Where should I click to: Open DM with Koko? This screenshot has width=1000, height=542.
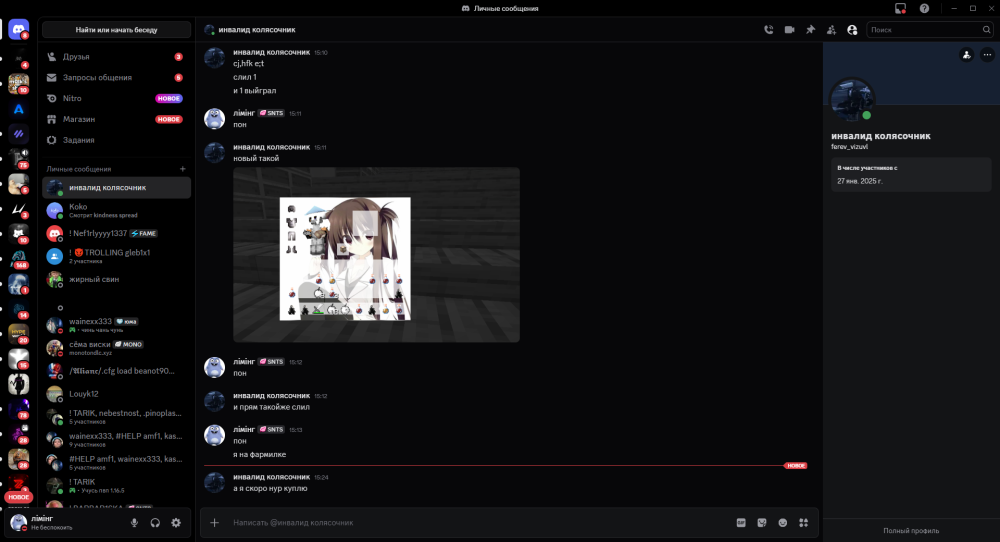tap(116, 210)
